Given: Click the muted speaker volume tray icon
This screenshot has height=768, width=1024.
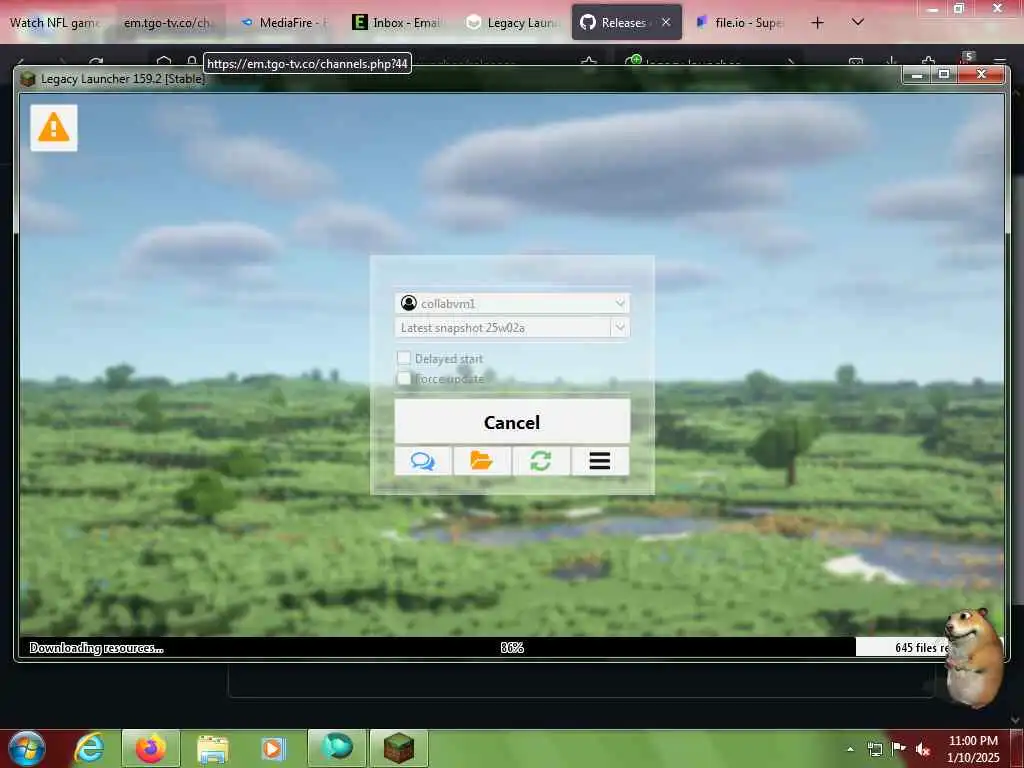Looking at the screenshot, I should click(x=923, y=749).
